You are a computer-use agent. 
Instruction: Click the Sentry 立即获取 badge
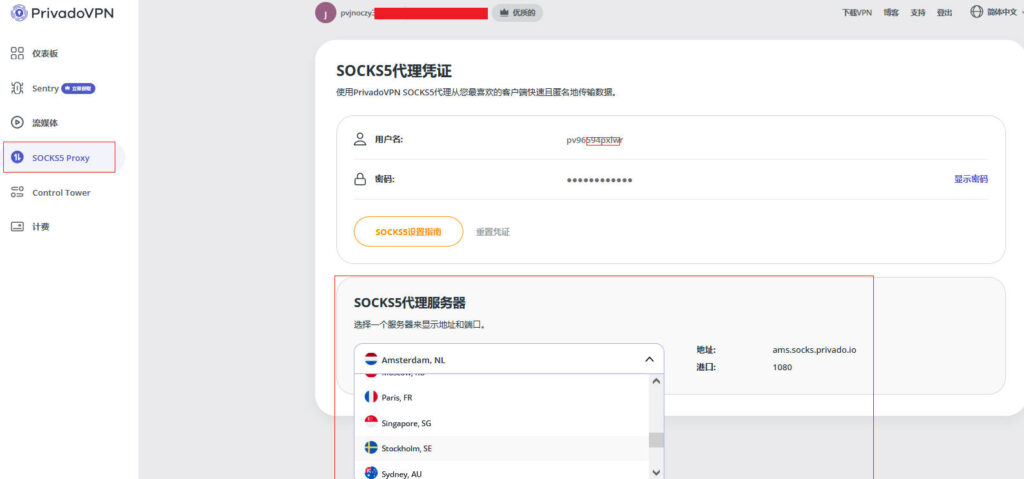(78, 88)
